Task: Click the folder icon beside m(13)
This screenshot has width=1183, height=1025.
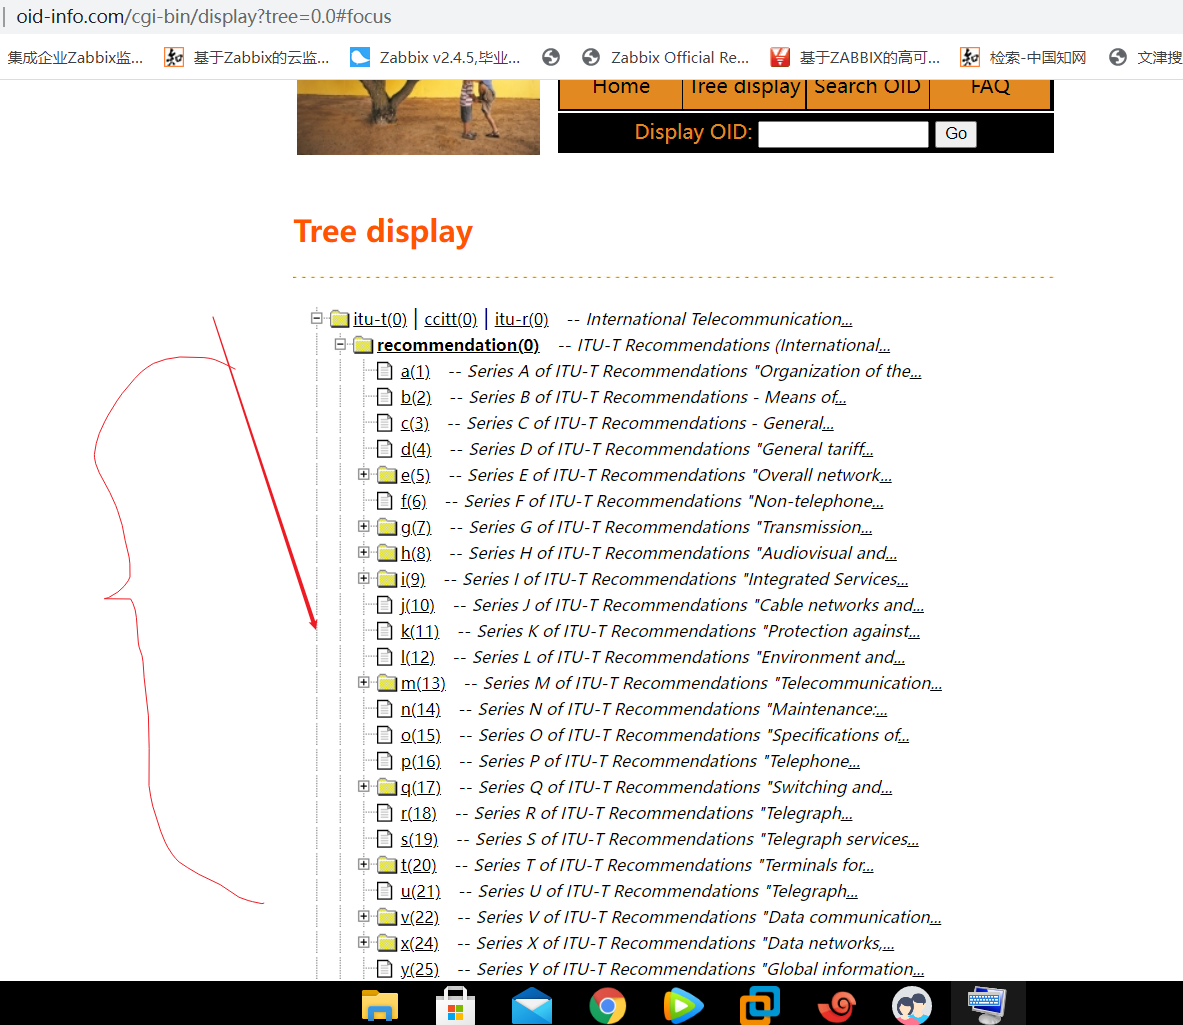Action: coord(387,683)
